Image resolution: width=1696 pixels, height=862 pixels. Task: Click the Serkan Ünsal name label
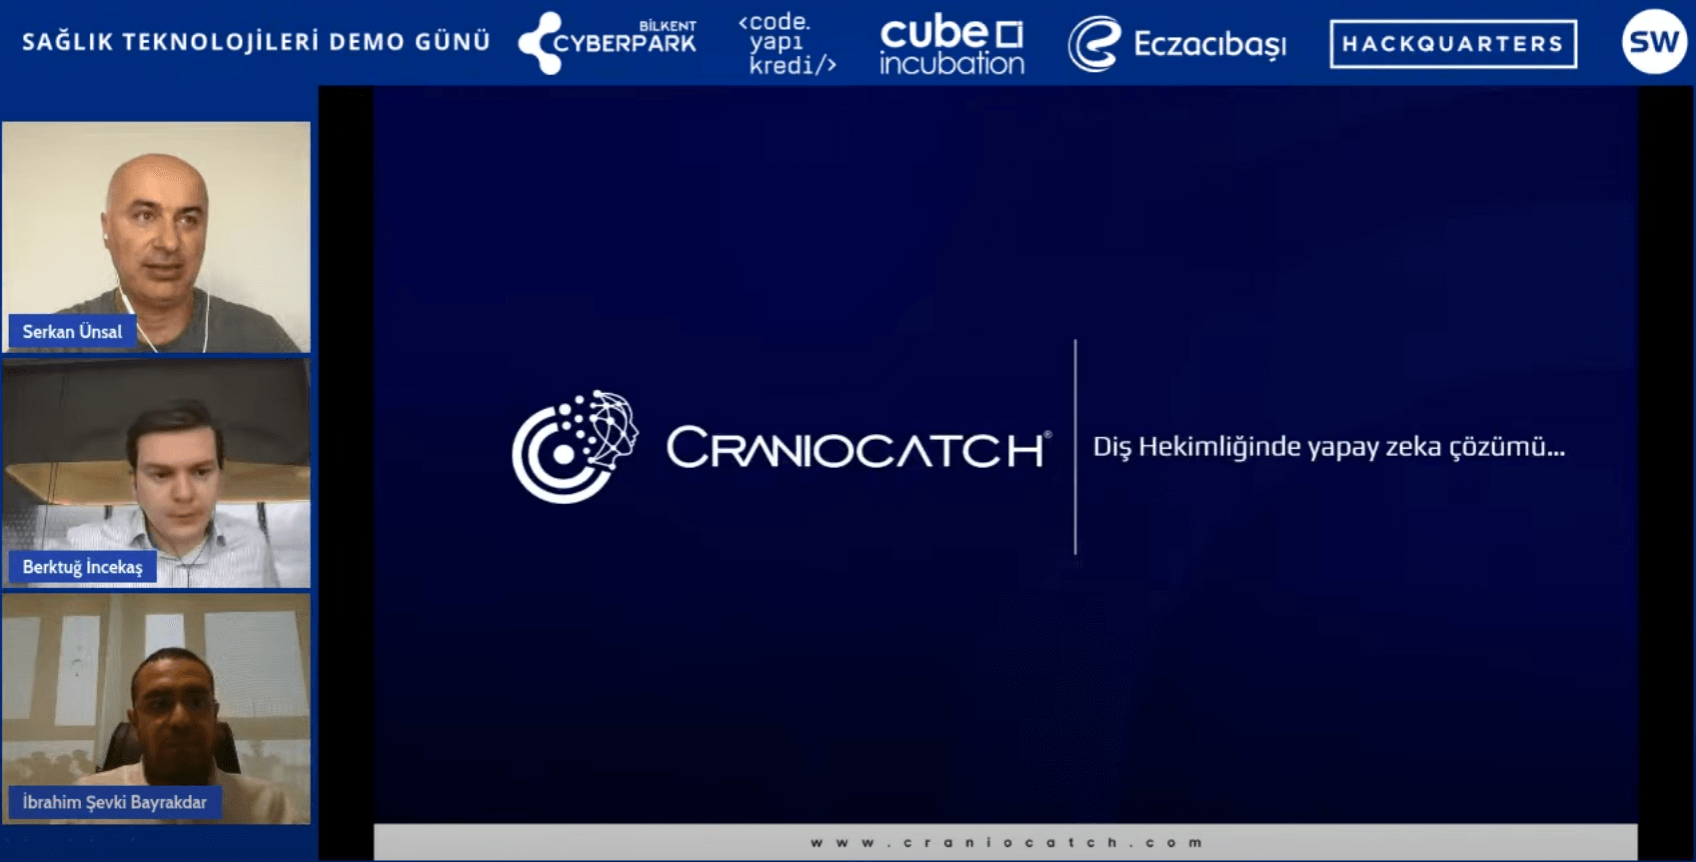(72, 331)
